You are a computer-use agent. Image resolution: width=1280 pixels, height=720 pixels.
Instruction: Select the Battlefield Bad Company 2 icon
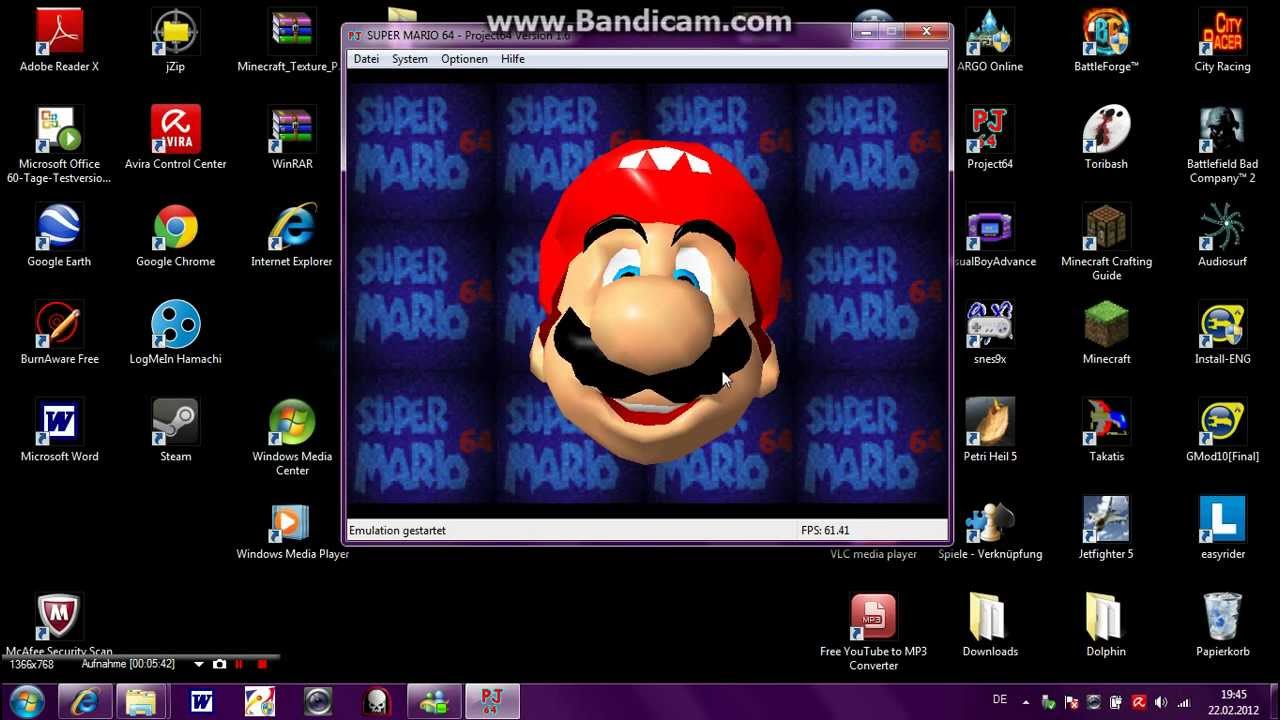point(1222,146)
